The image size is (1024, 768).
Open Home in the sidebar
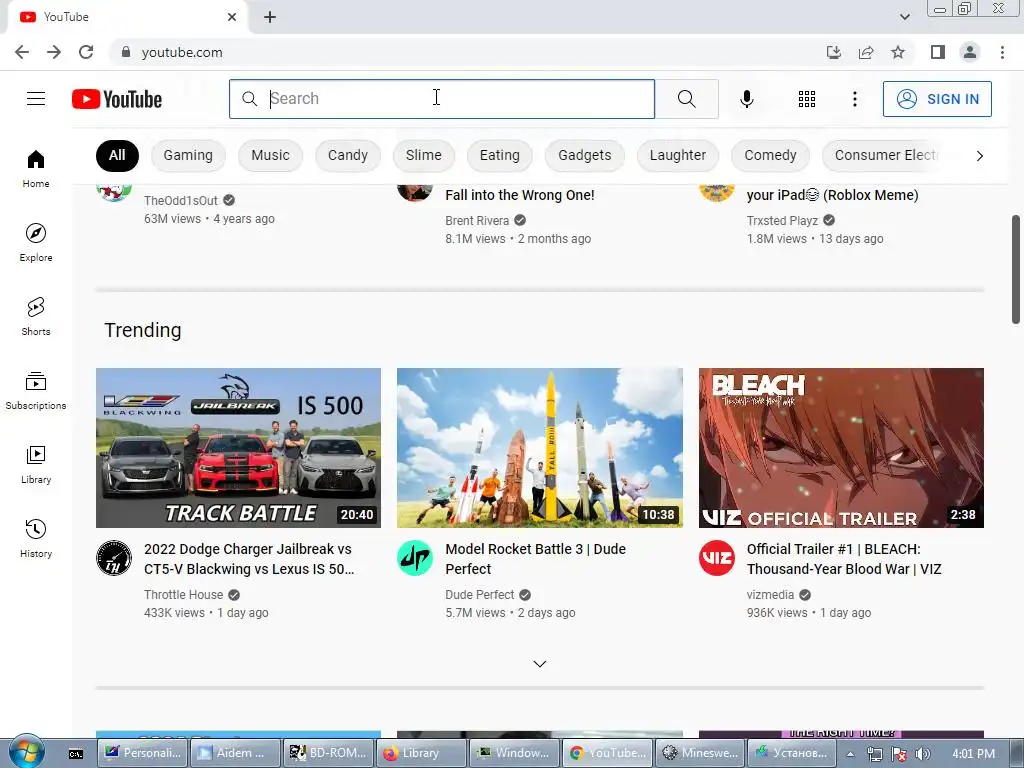pos(36,168)
